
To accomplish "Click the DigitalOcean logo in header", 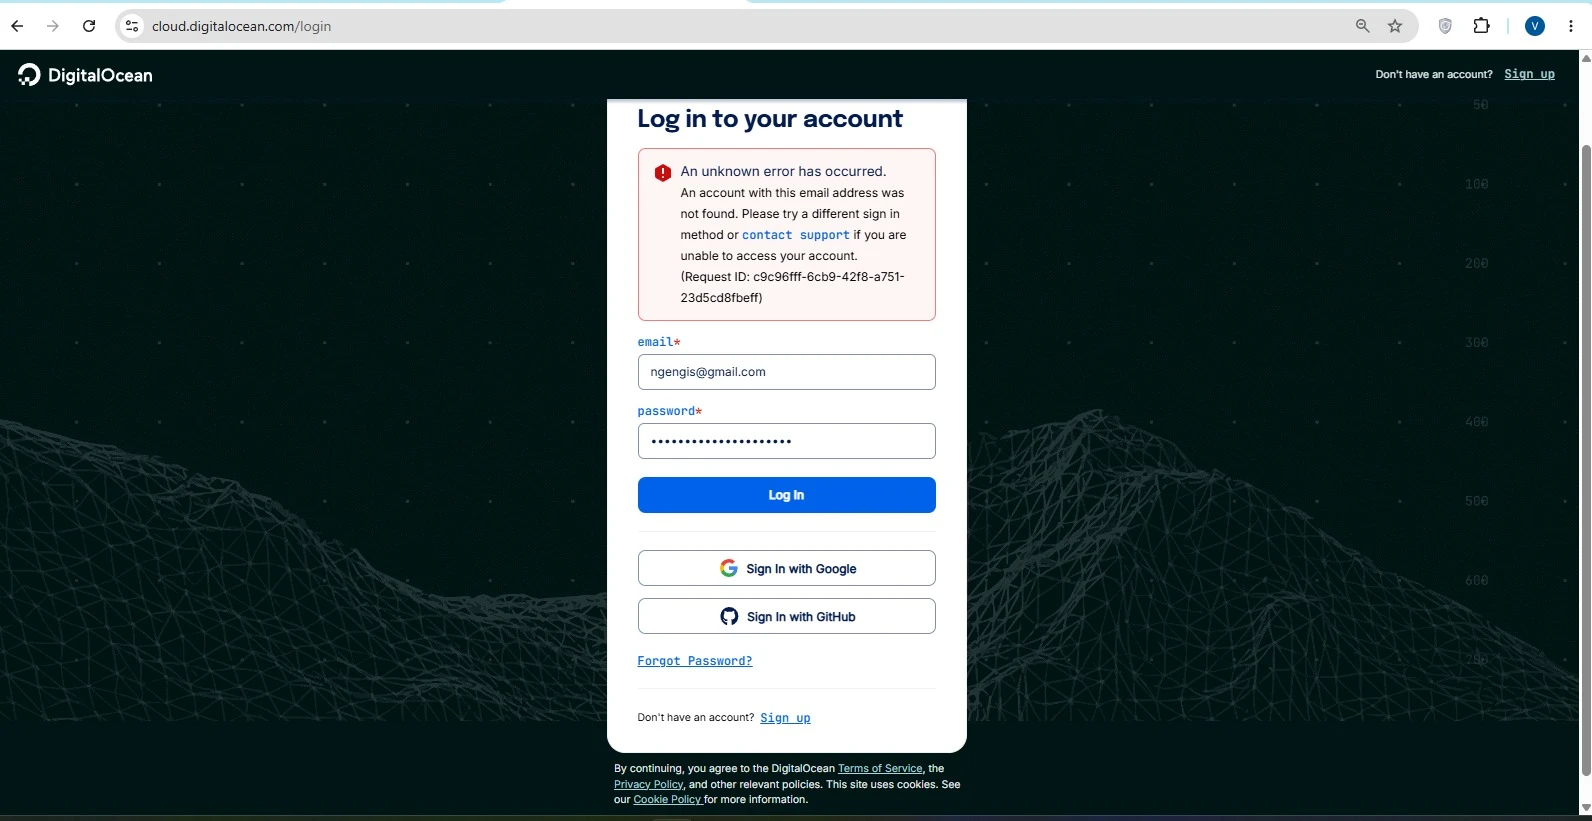I will (85, 75).
